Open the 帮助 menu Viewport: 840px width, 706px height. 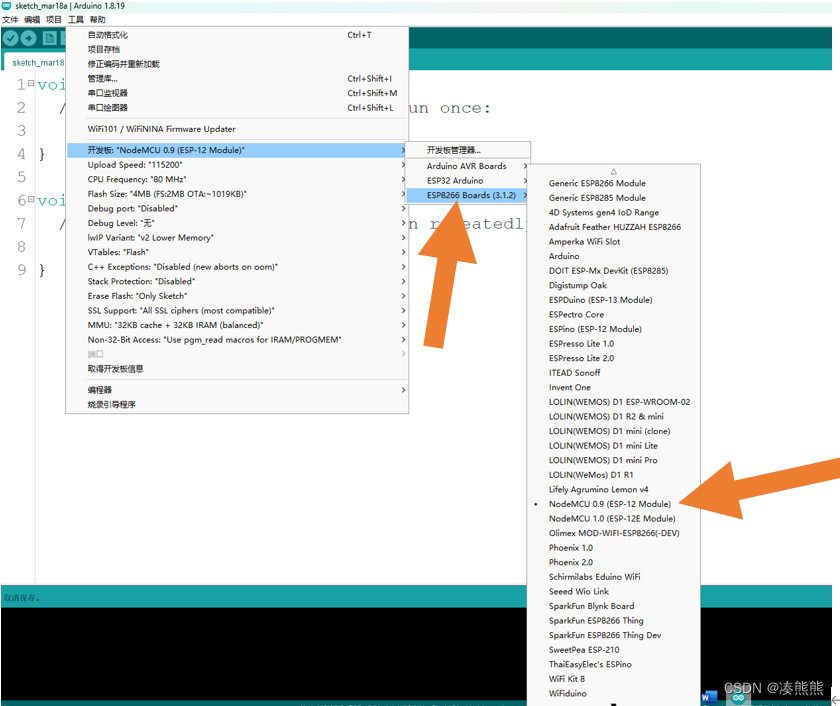[98, 20]
